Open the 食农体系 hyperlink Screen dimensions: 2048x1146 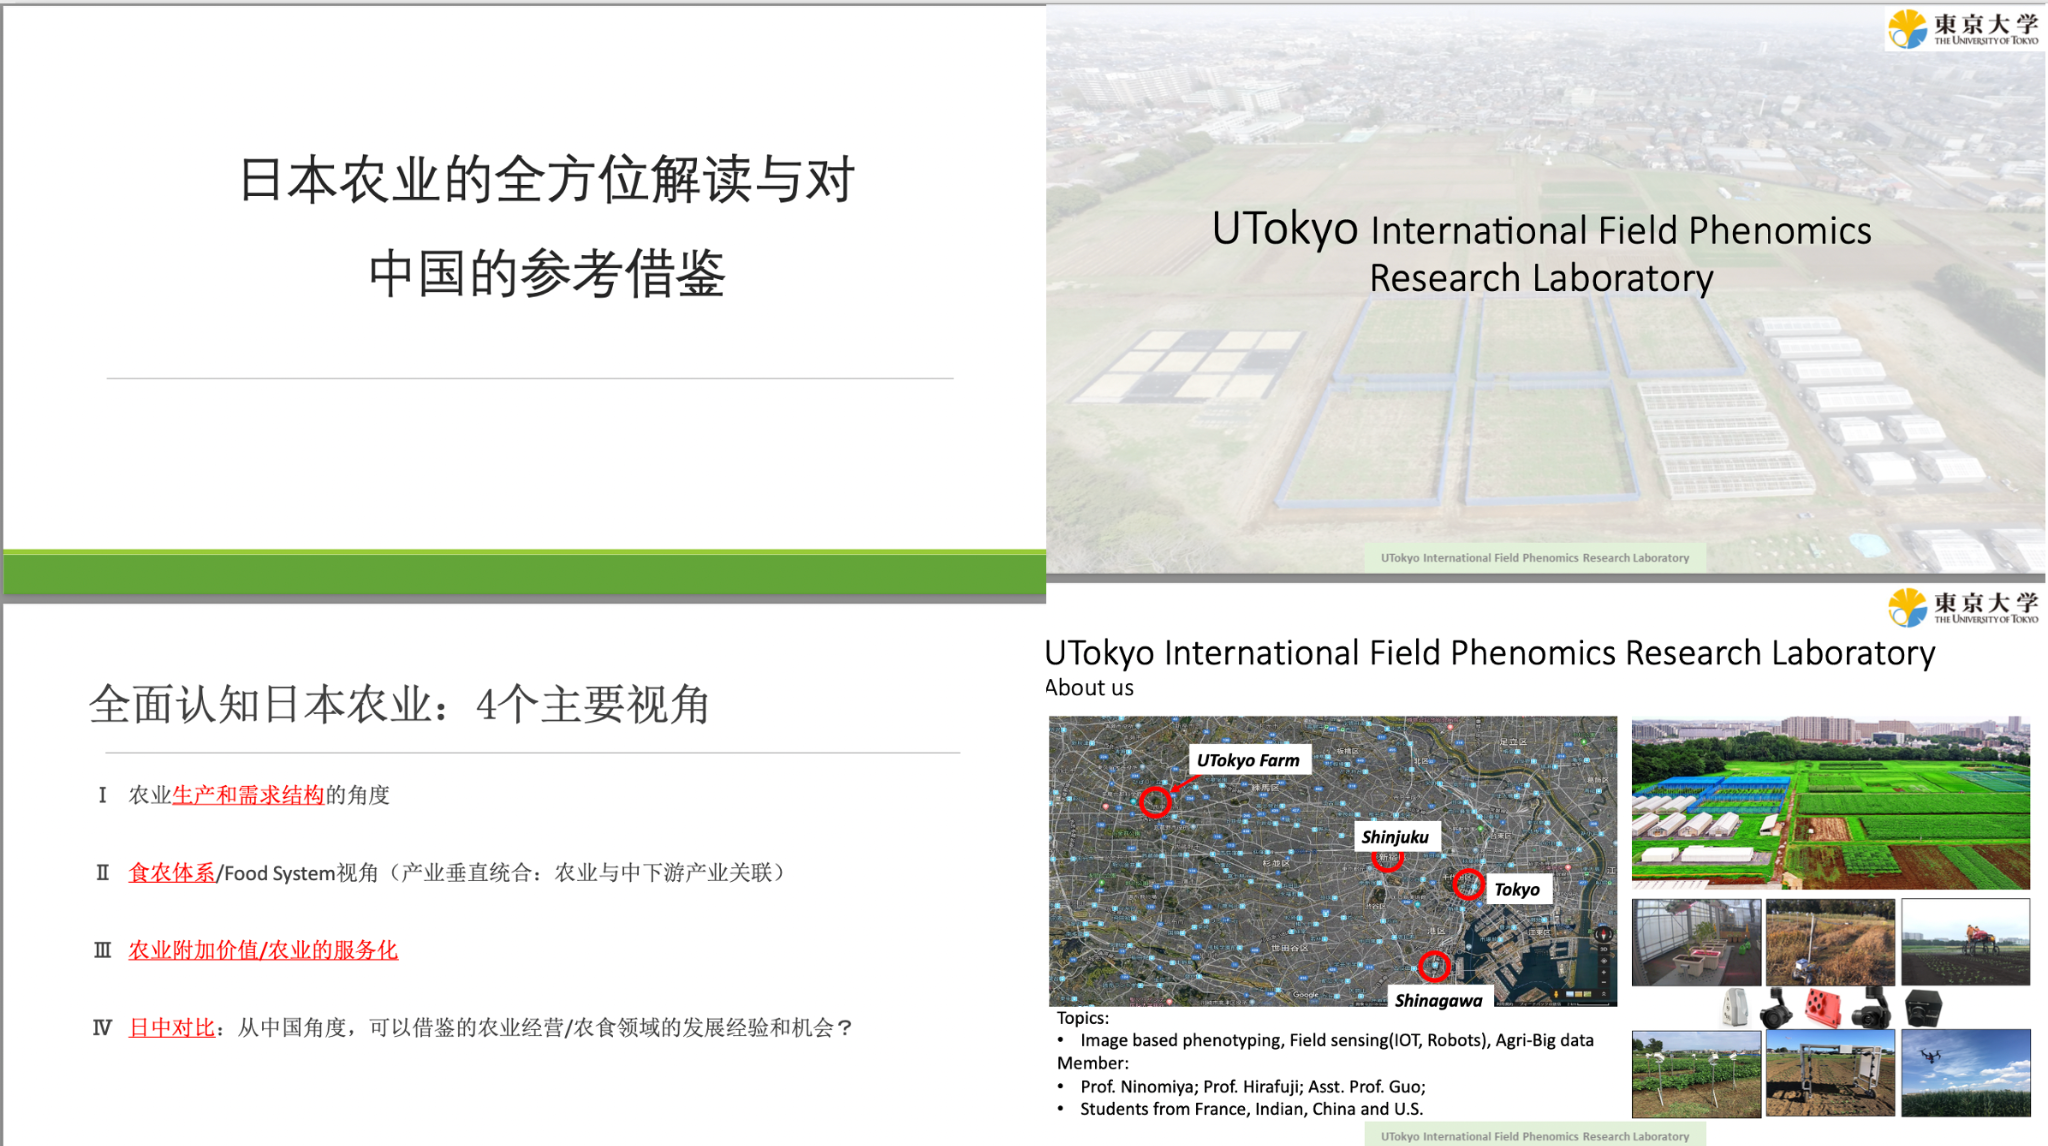click(x=172, y=873)
